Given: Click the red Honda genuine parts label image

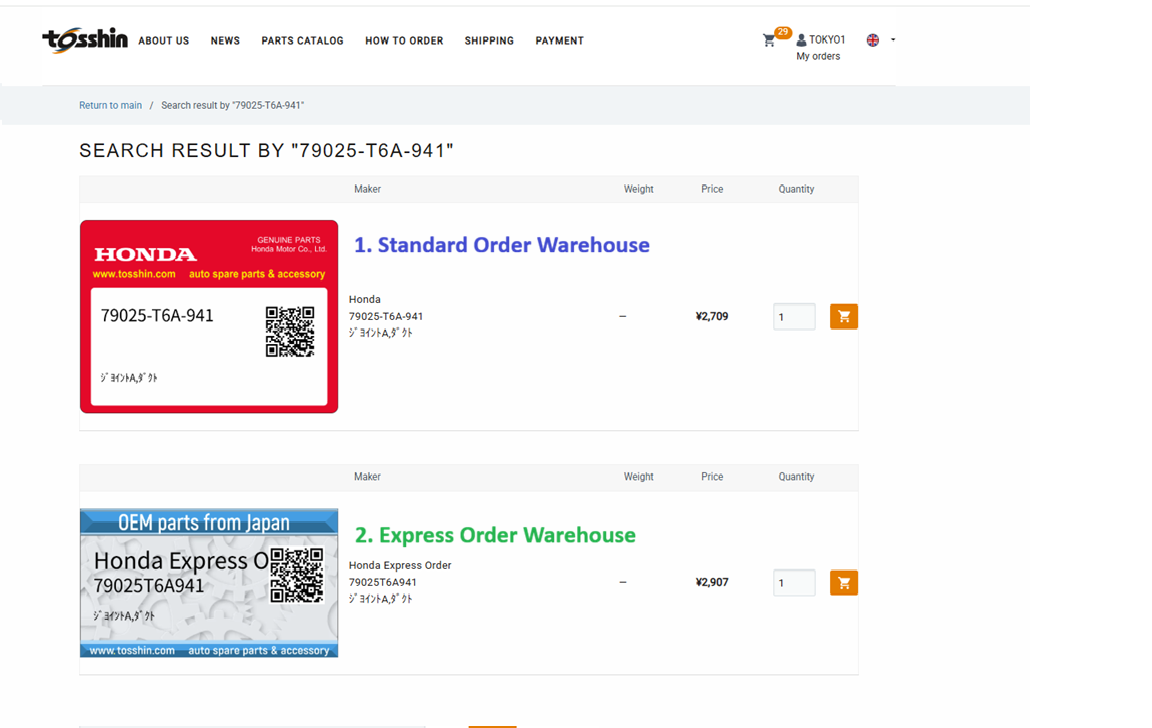Looking at the screenshot, I should tap(209, 317).
